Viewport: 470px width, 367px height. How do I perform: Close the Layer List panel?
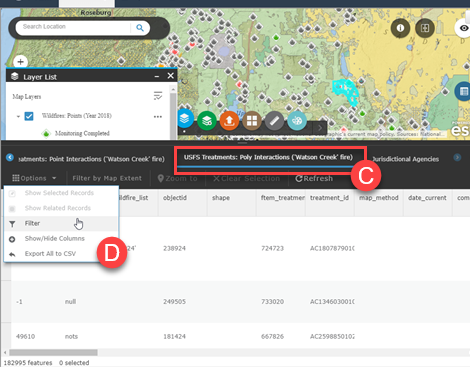pyautogui.click(x=170, y=76)
